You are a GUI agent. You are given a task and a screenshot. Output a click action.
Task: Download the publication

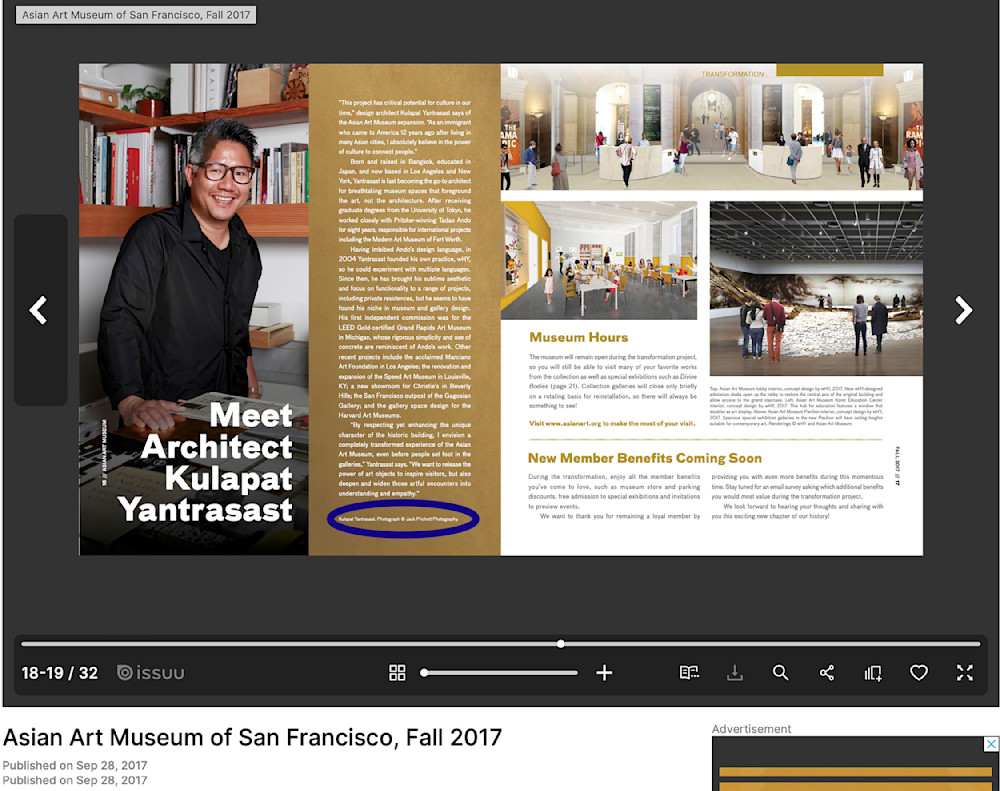pos(735,673)
